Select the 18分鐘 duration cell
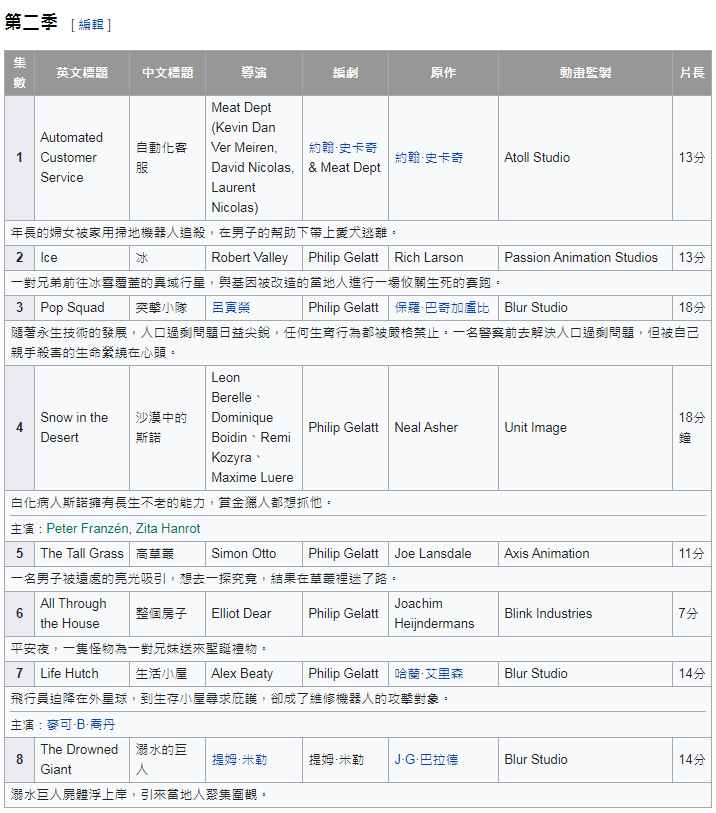The height and width of the screenshot is (813, 716). (x=692, y=428)
